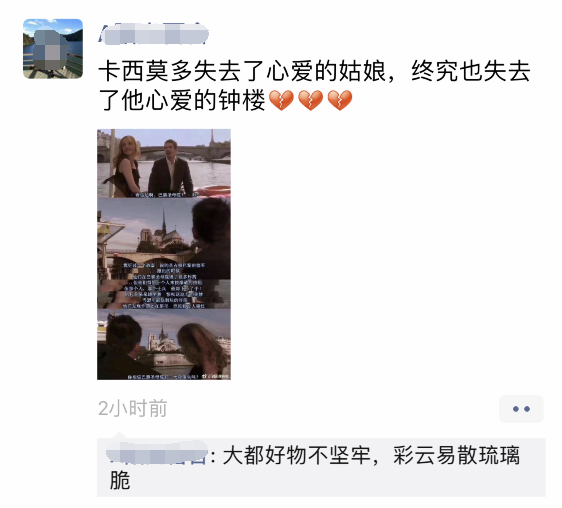This screenshot has height=508, width=562.
Task: Tap the bottom frame of two people viewing the cathedral
Action: pyautogui.click(x=164, y=345)
